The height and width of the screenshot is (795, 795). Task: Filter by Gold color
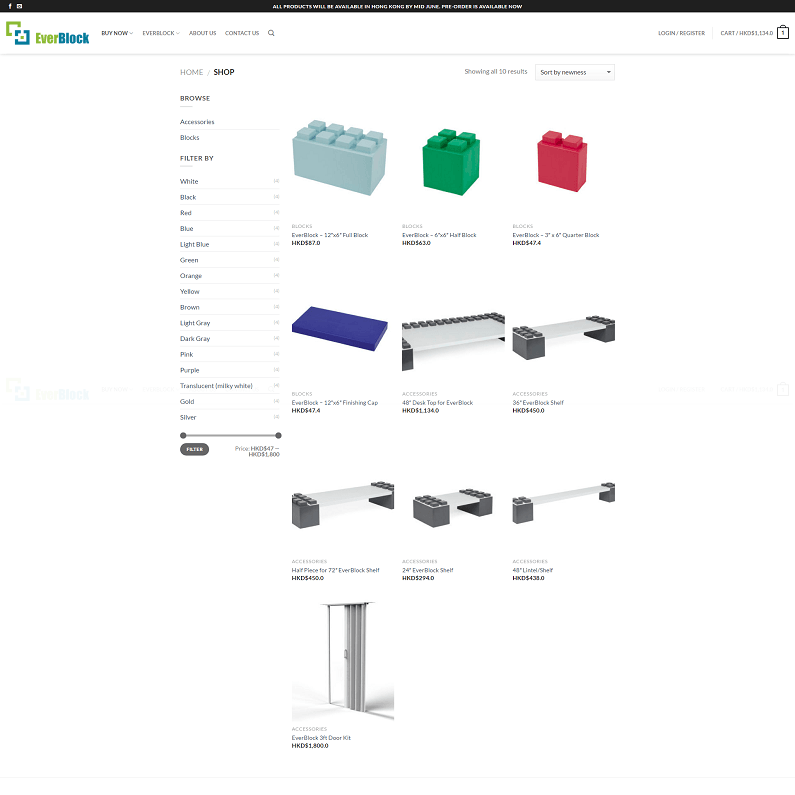click(x=187, y=401)
